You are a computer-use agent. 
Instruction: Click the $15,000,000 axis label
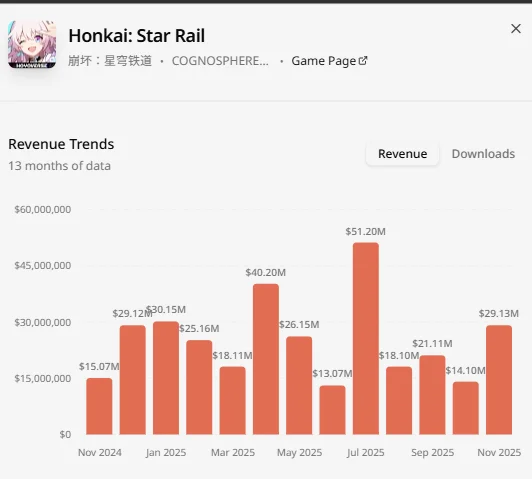43,379
